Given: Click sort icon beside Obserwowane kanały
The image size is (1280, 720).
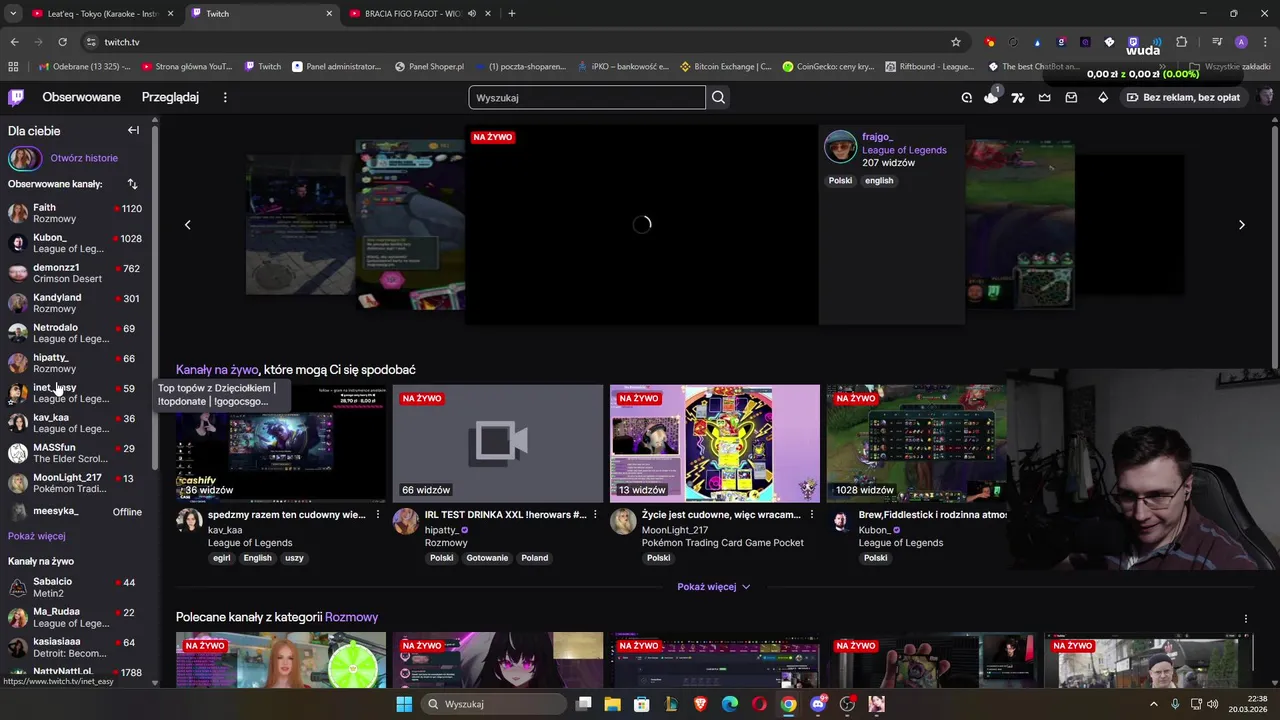Looking at the screenshot, I should [132, 184].
